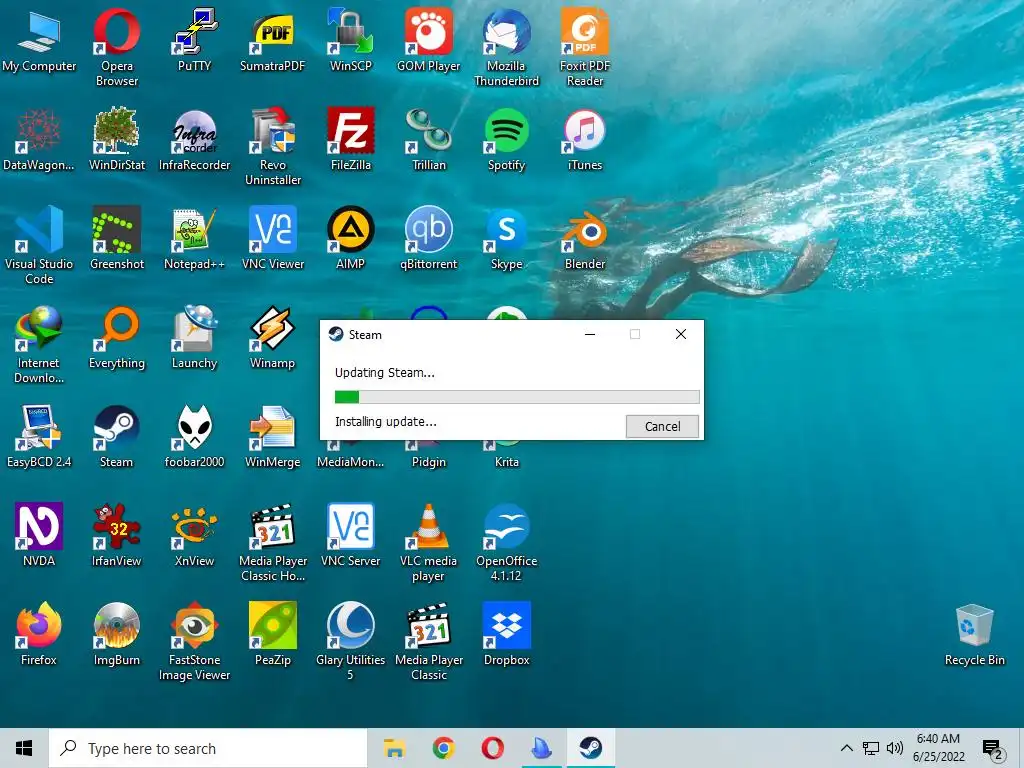Click the OpenOffice 4.1.12 icon
Image resolution: width=1024 pixels, height=768 pixels.
tap(507, 543)
